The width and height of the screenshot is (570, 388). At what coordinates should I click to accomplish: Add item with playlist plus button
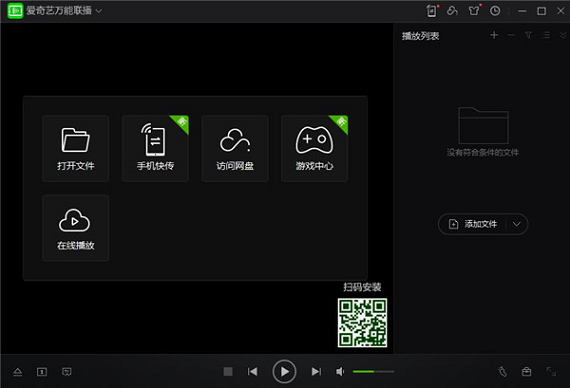pyautogui.click(x=494, y=35)
